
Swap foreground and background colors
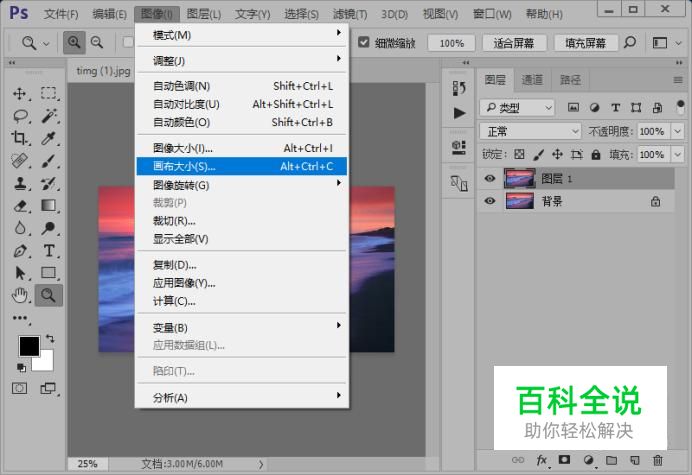pyautogui.click(x=50, y=339)
